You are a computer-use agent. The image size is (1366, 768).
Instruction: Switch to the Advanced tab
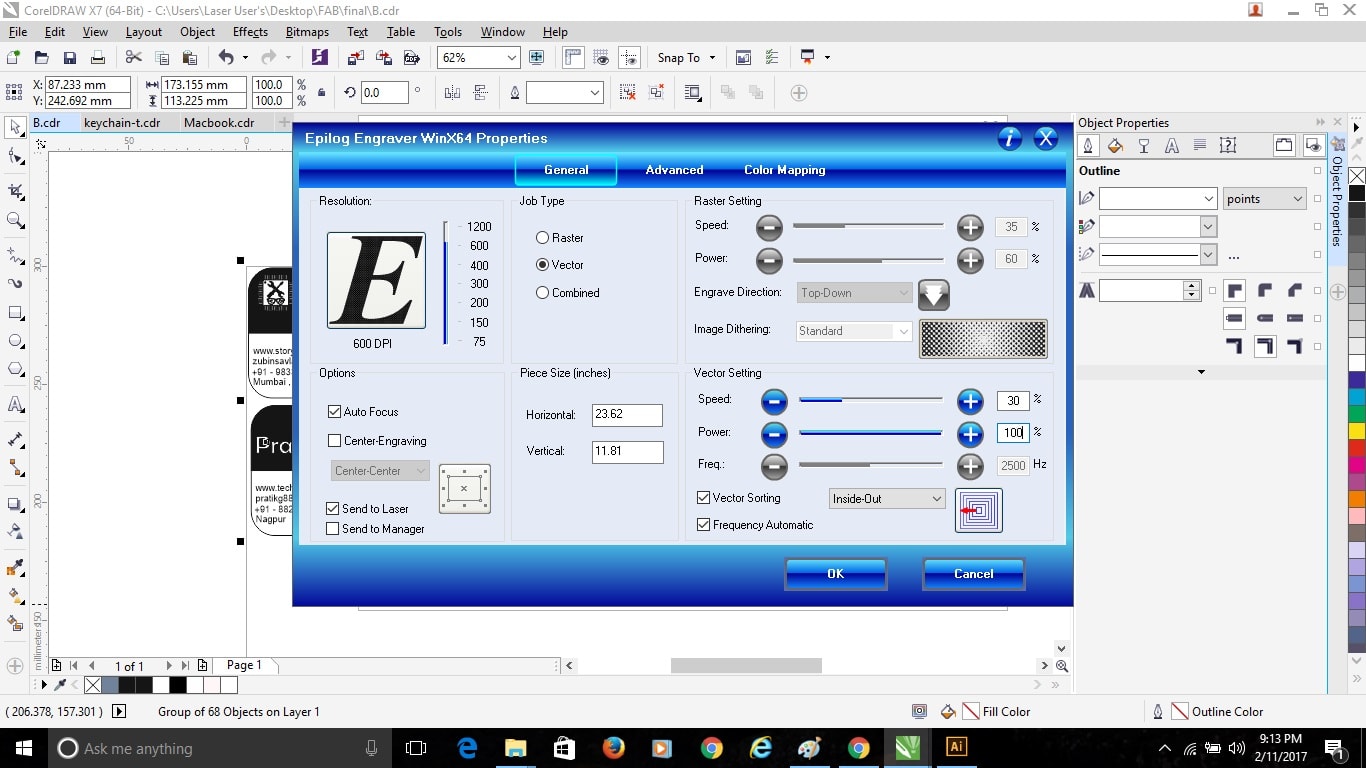tap(674, 170)
